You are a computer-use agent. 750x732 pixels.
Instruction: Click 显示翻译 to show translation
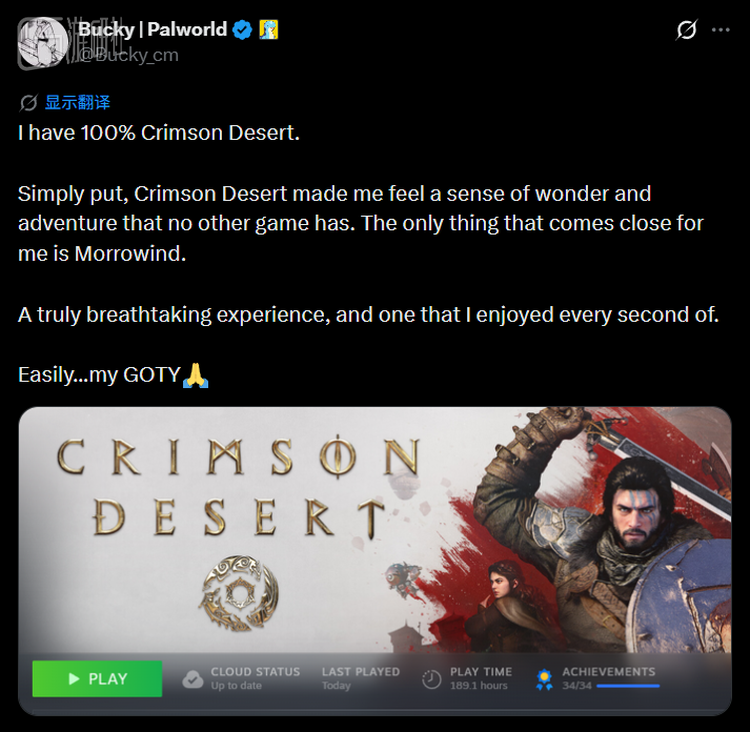pos(77,102)
